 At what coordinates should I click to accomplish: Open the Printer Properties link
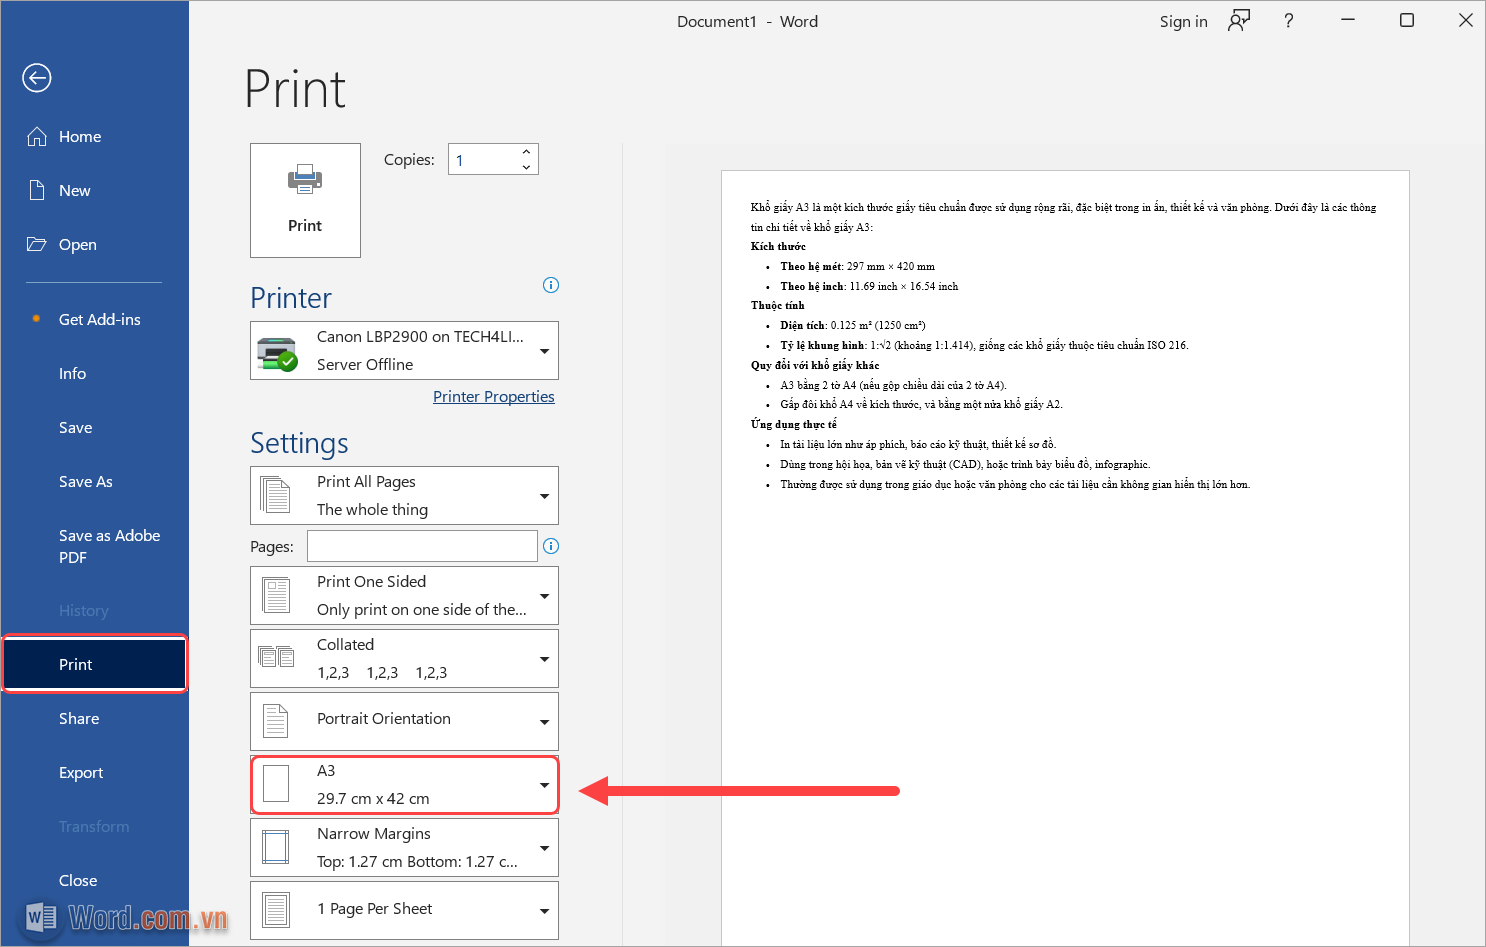[x=493, y=397]
